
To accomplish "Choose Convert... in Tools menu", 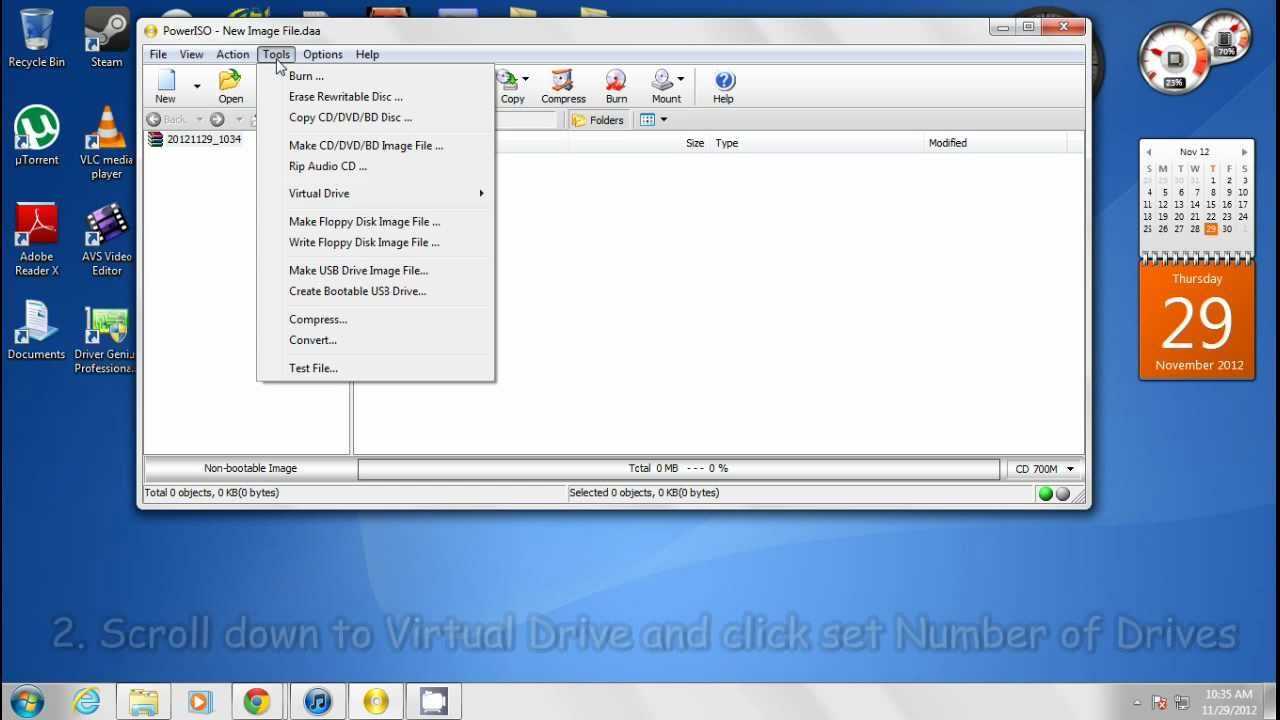I will 375,341.
